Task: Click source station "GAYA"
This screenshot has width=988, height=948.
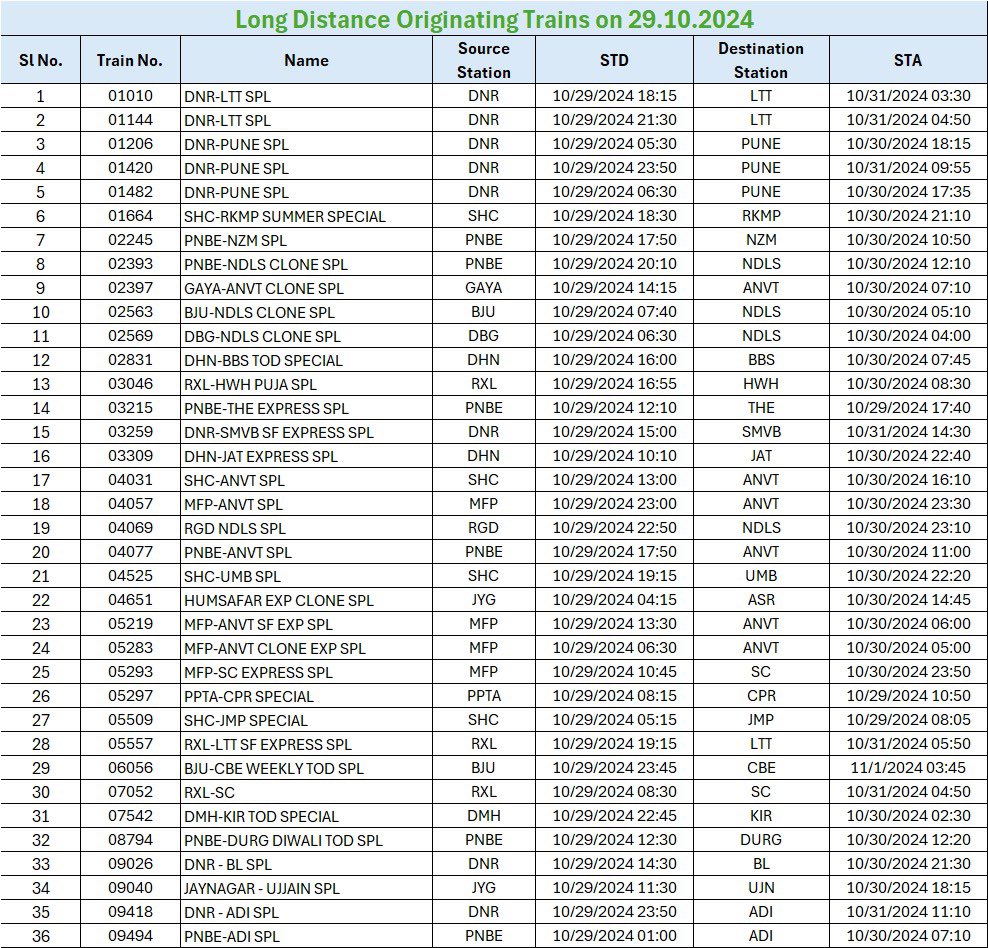Action: point(484,288)
